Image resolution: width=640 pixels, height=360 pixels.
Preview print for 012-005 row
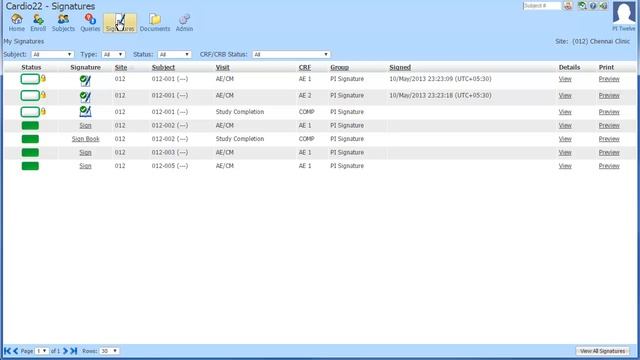pos(609,166)
